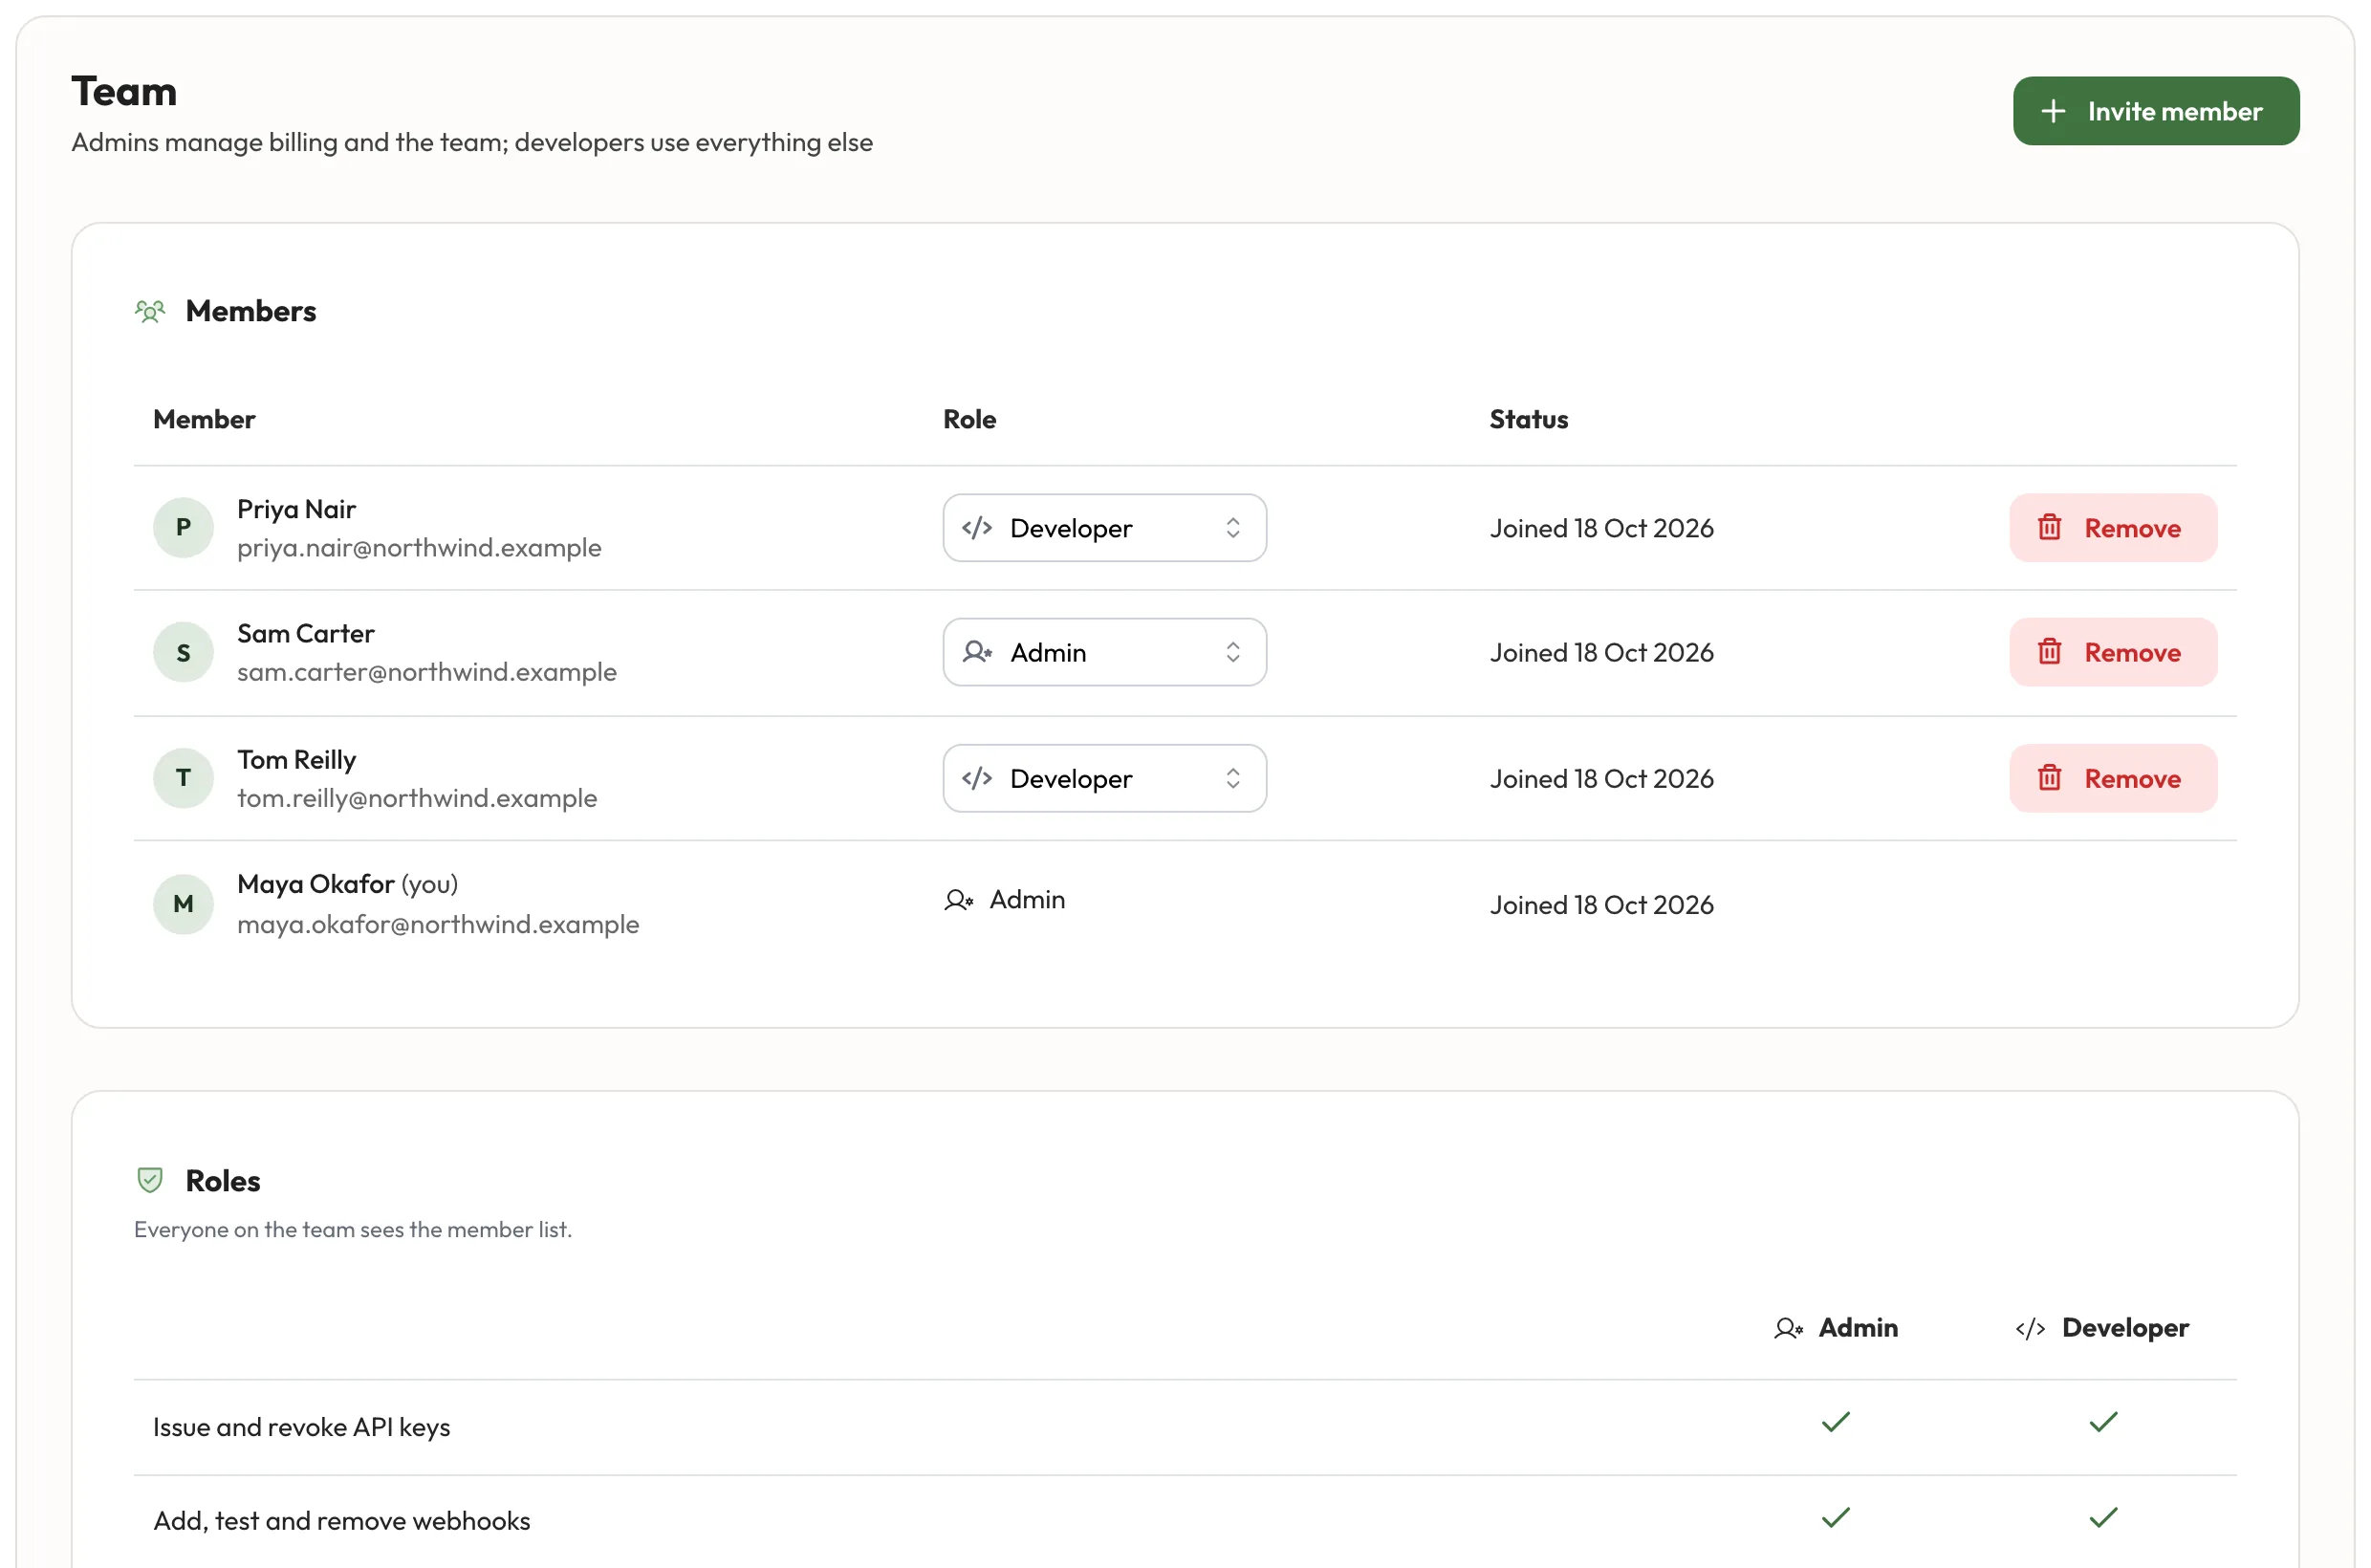Screen dimensions: 2371x1568
Task: Remove Tom Reilly from the team
Action: (2113, 778)
